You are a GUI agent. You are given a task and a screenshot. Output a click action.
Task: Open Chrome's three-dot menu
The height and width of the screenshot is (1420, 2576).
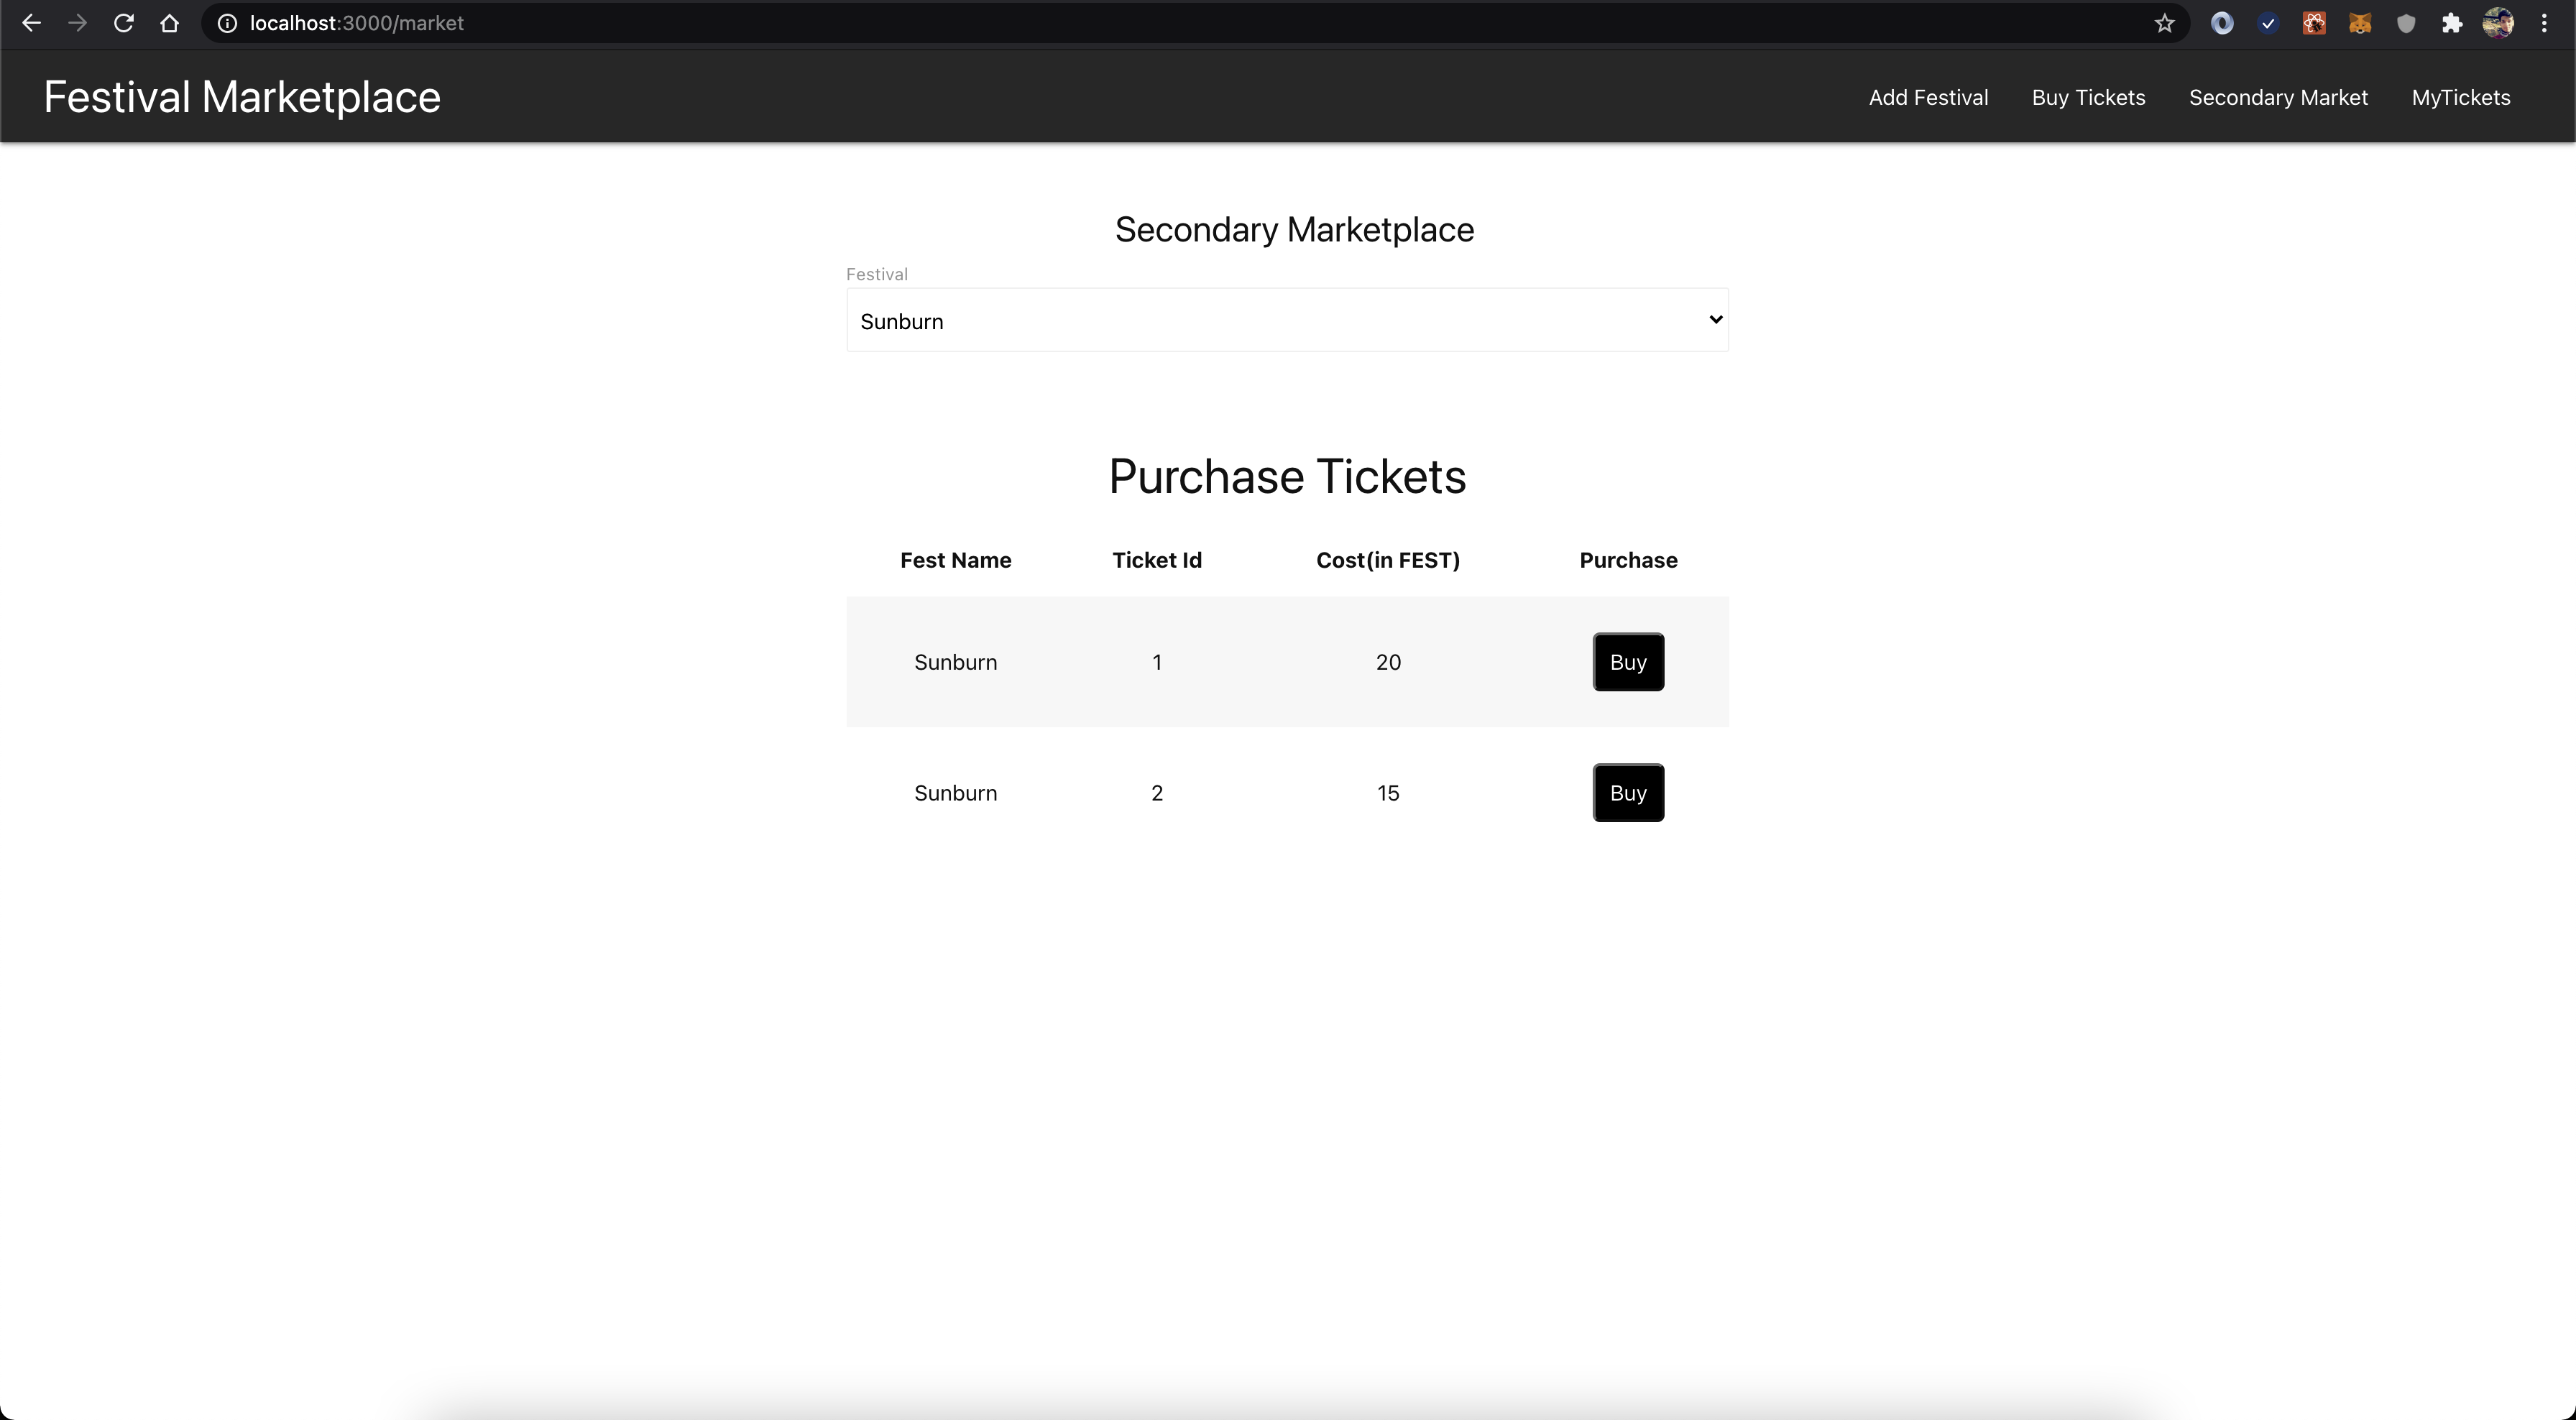2544,23
